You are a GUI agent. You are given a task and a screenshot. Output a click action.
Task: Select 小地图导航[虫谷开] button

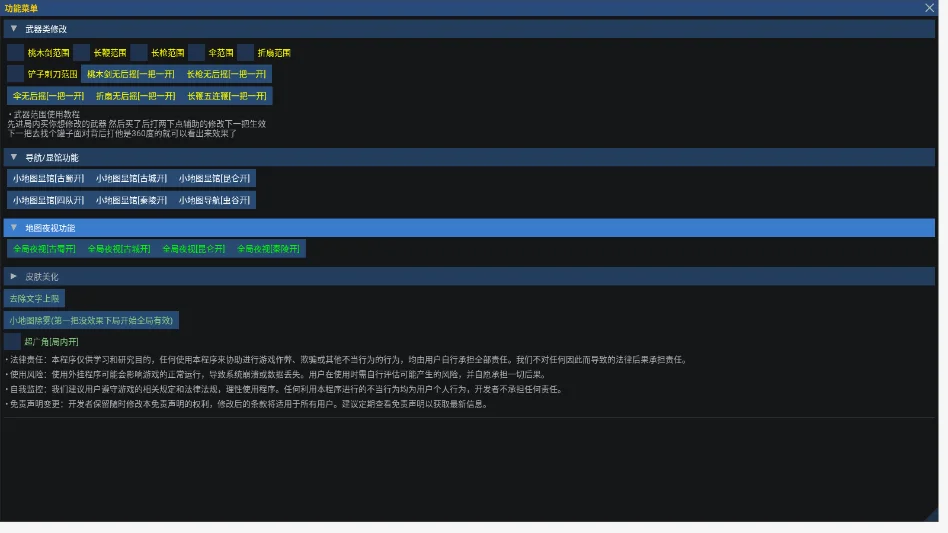pyautogui.click(x=214, y=200)
